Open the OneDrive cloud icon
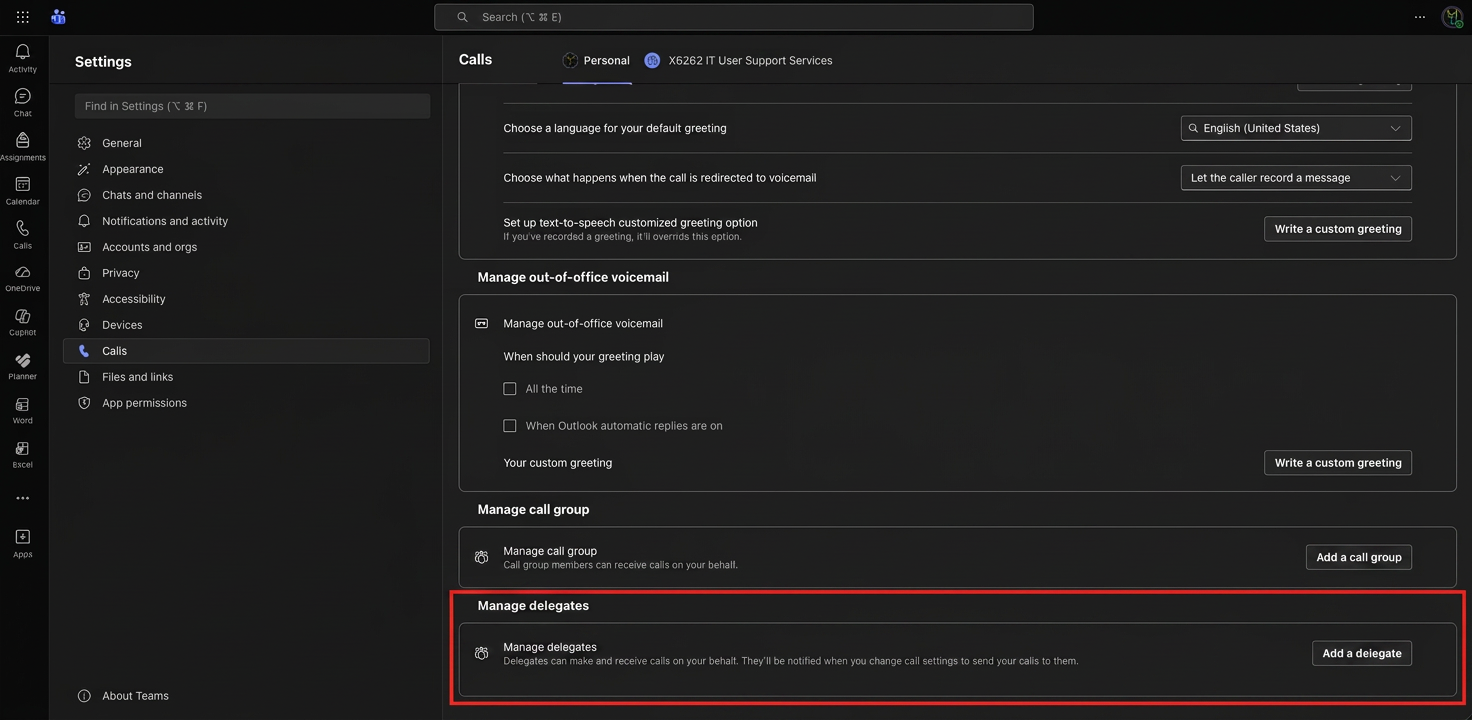 point(22,272)
